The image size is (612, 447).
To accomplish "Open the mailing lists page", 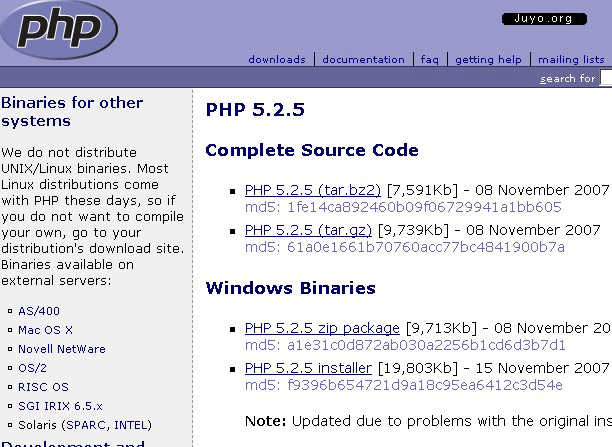I will coord(572,60).
